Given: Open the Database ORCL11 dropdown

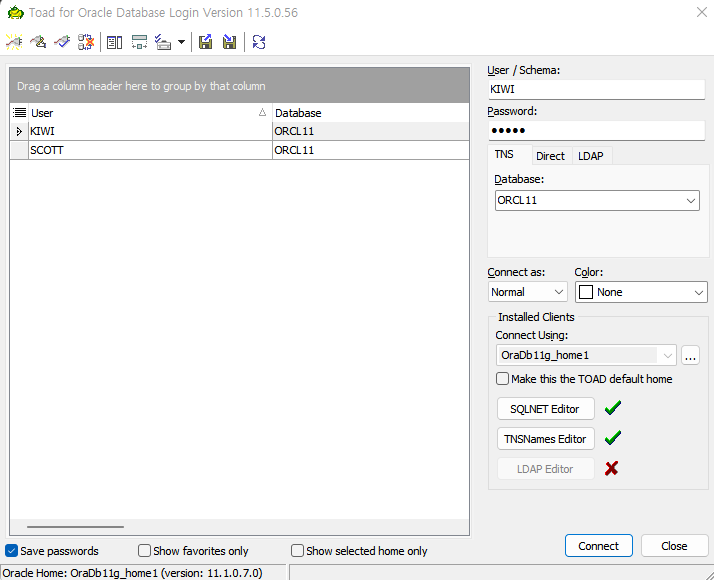Looking at the screenshot, I should (691, 200).
